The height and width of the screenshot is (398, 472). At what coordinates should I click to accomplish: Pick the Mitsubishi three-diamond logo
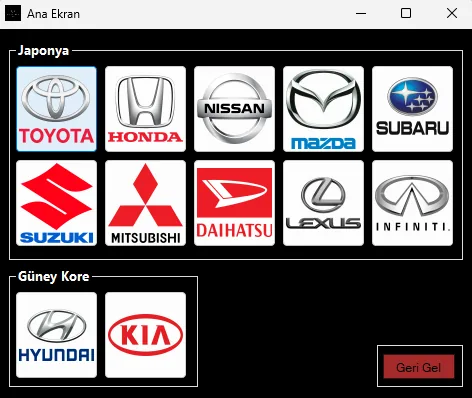coord(145,203)
